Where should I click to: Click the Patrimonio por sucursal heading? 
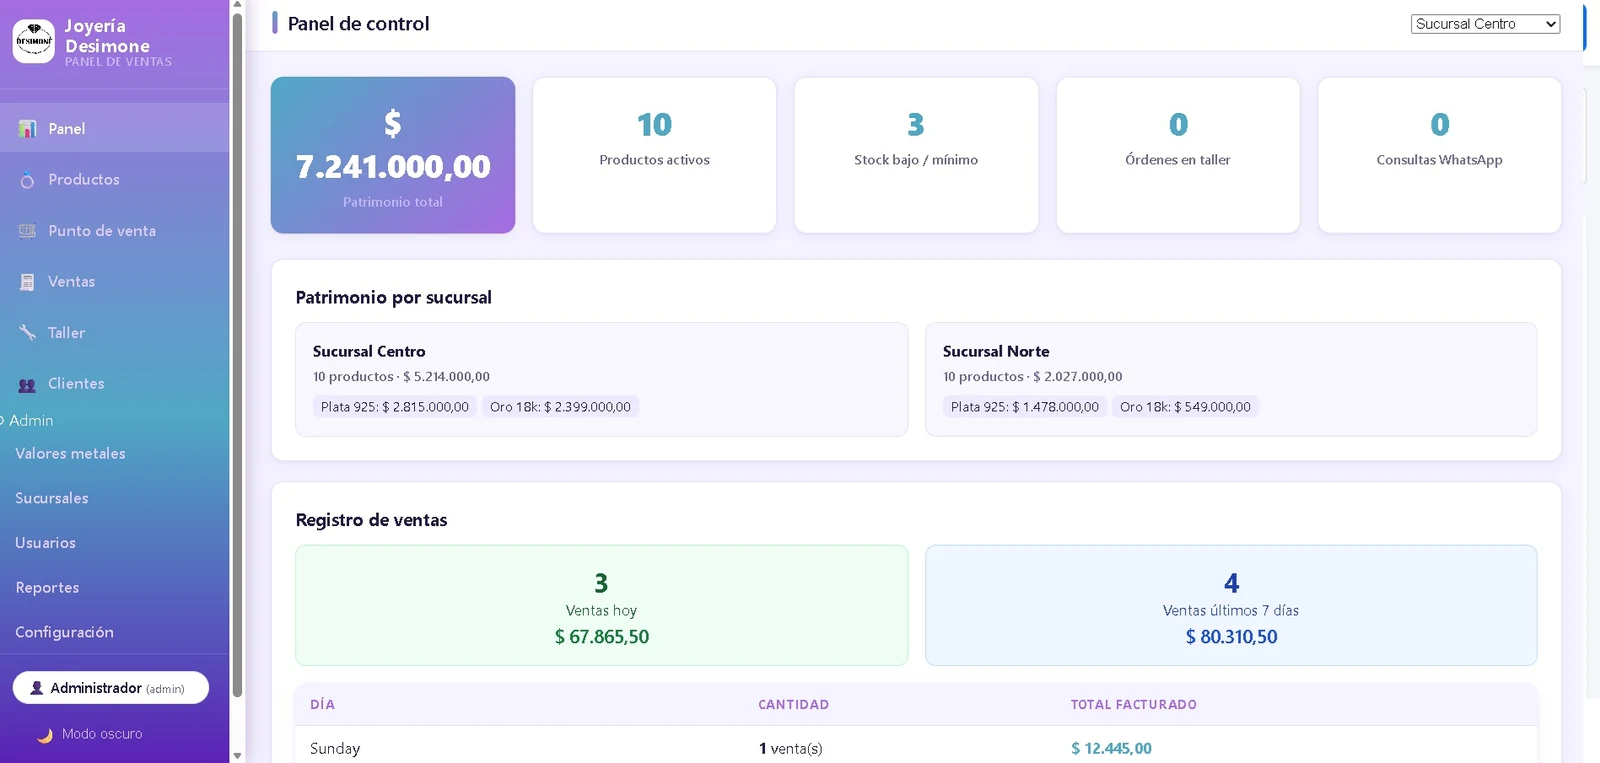394,298
